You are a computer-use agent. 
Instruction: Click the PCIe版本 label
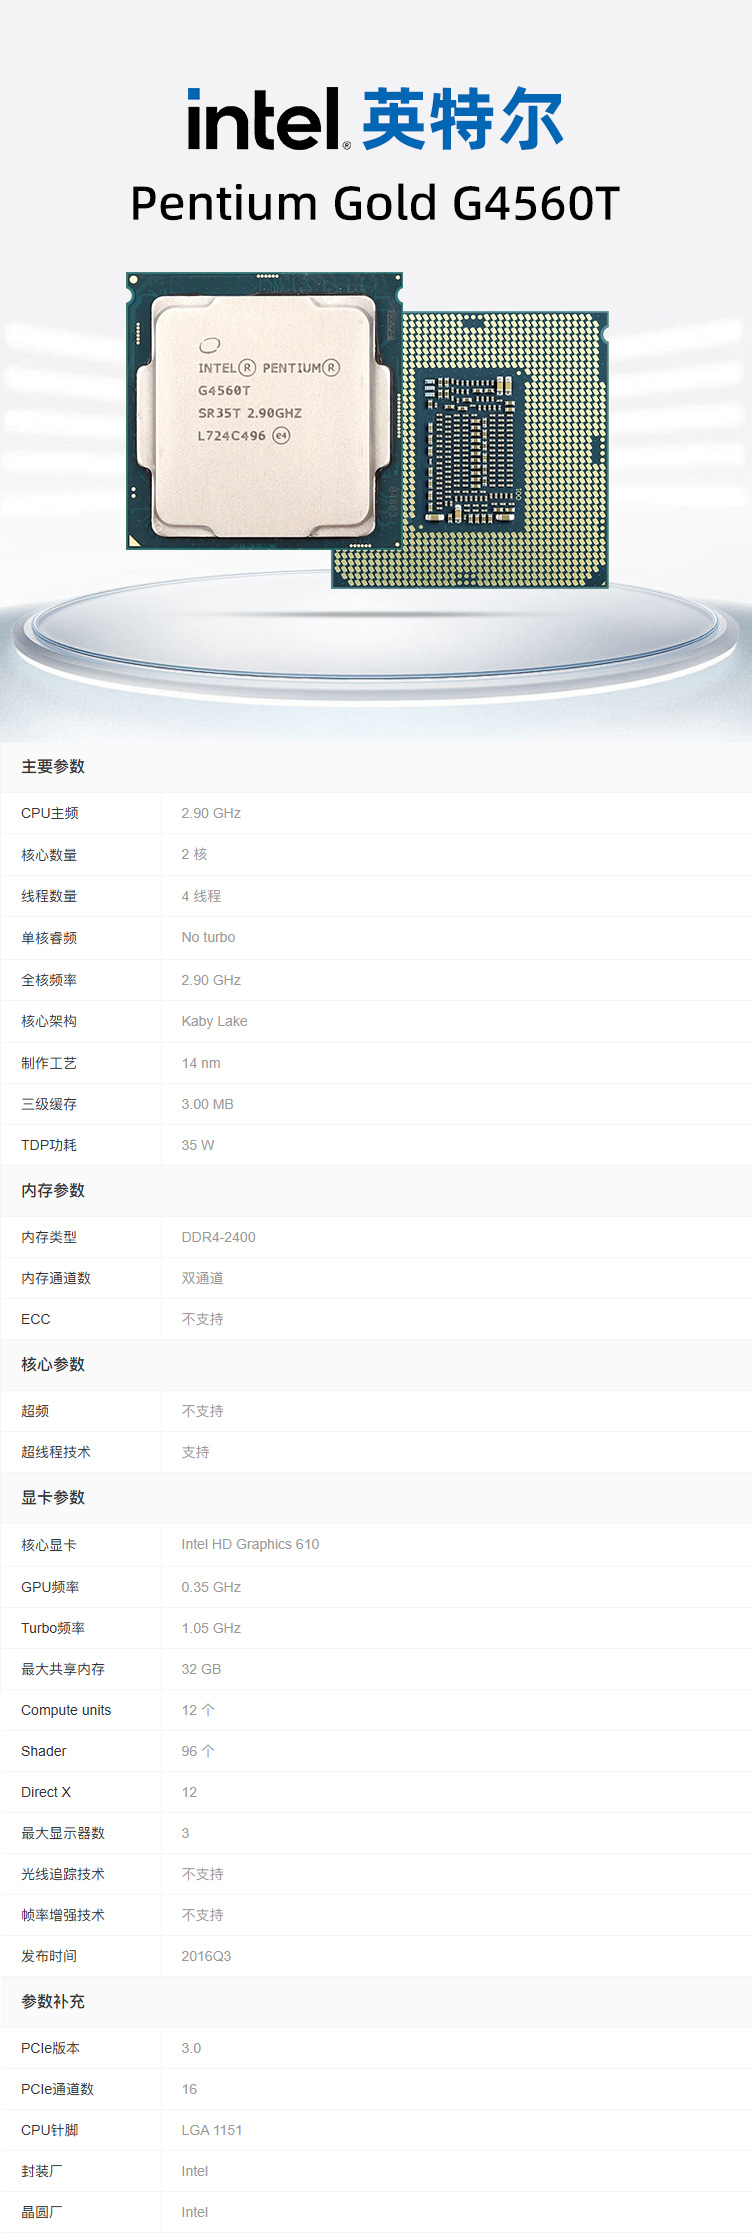[51, 2048]
